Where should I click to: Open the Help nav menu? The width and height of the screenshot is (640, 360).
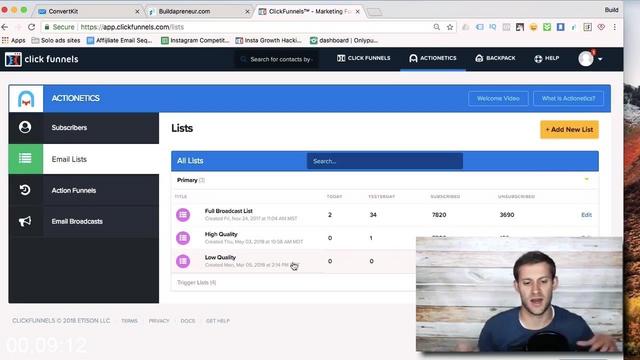(x=547, y=58)
